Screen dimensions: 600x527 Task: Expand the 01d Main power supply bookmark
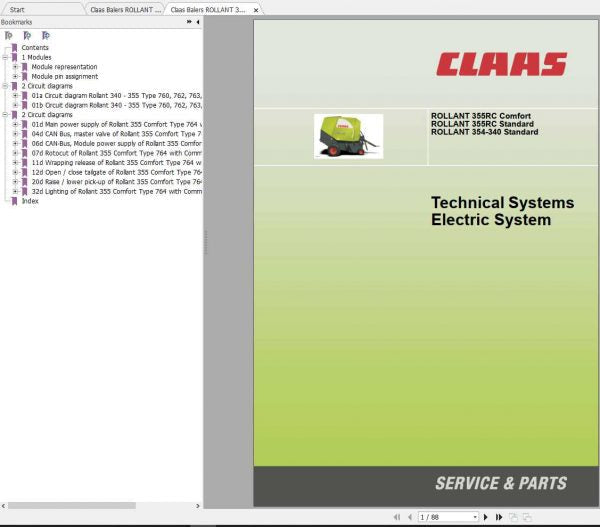[x=15, y=124]
